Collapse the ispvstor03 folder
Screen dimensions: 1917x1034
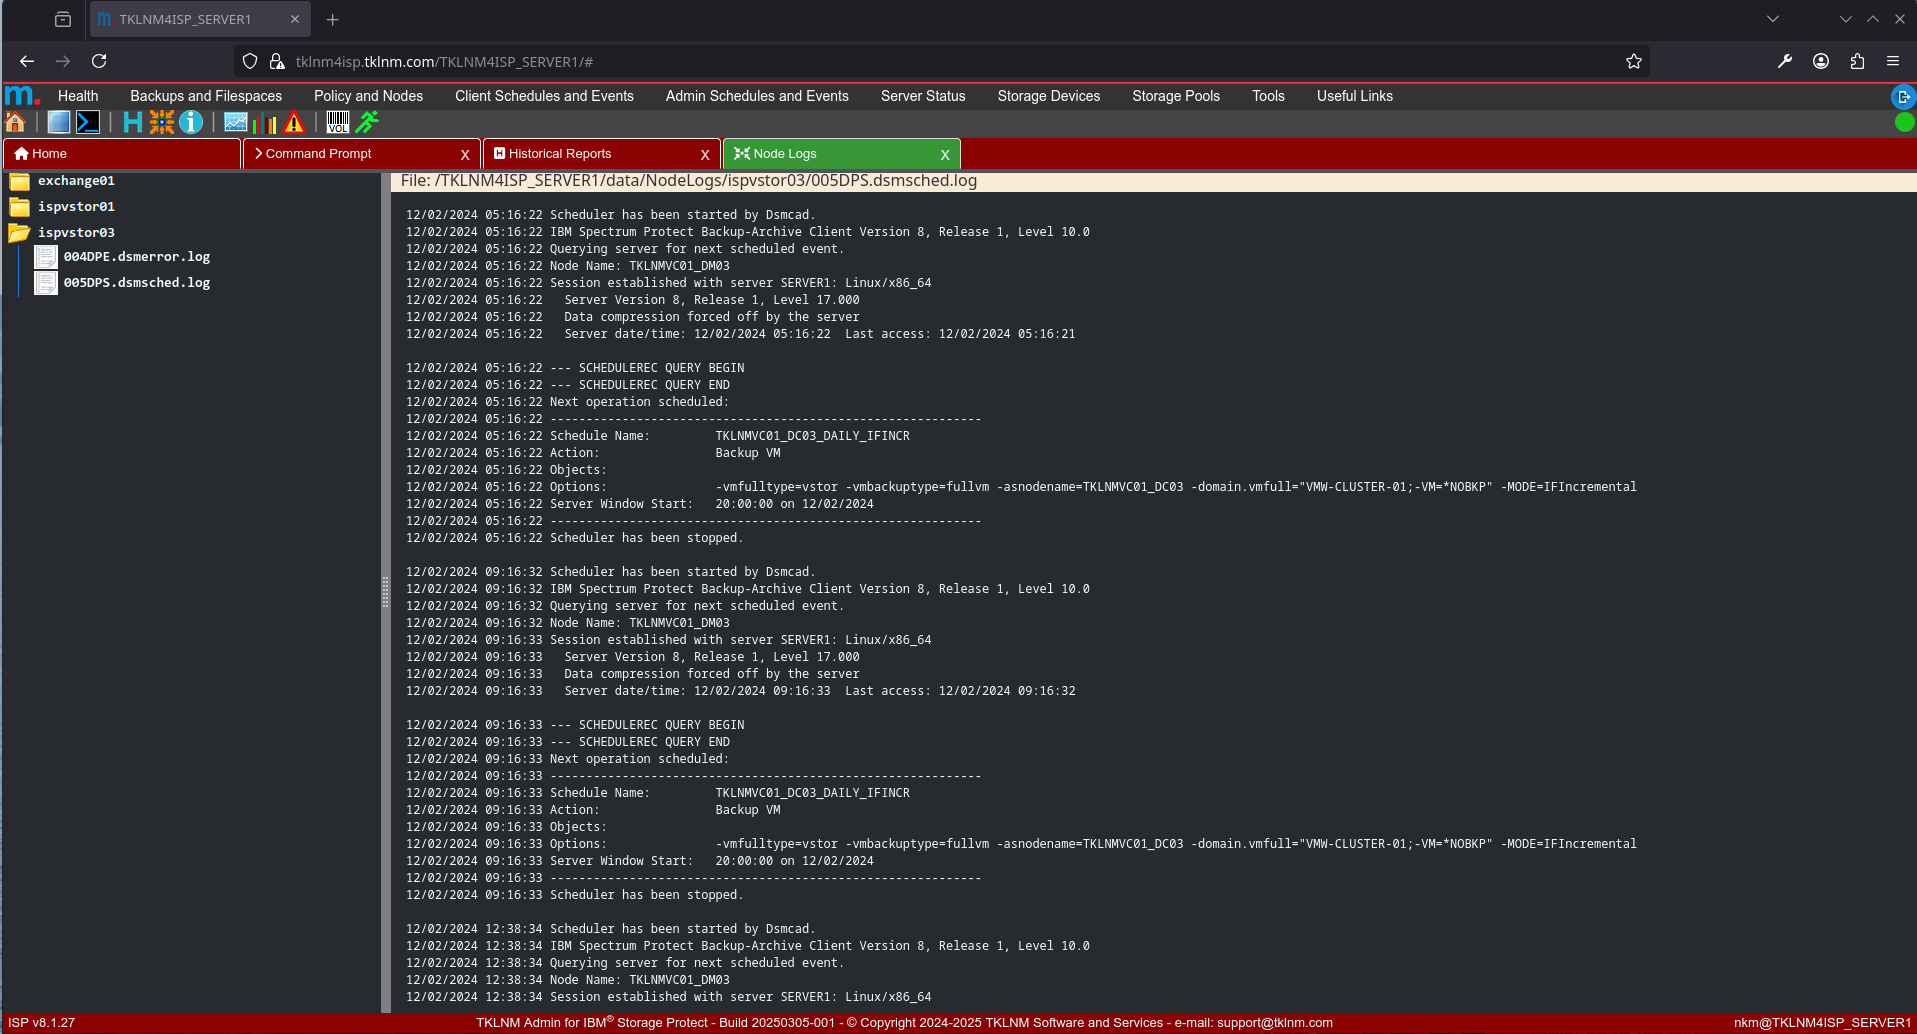click(19, 233)
